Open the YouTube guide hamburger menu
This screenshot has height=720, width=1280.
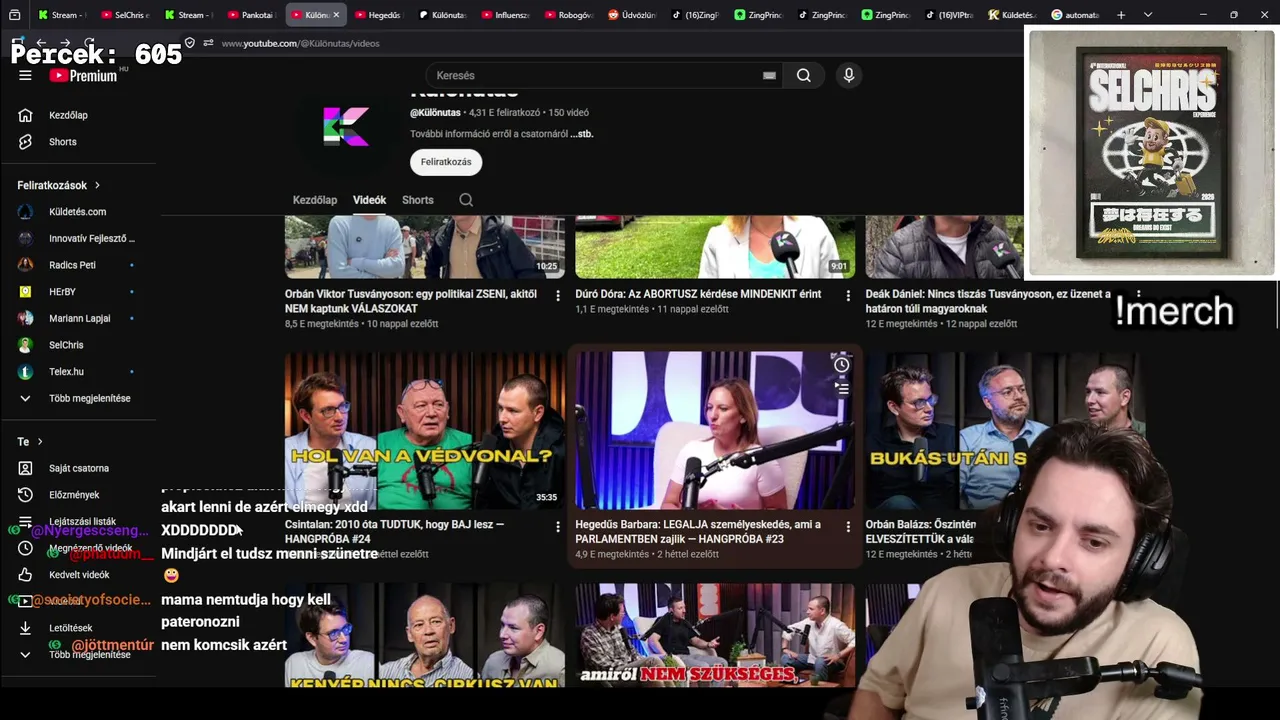25,75
